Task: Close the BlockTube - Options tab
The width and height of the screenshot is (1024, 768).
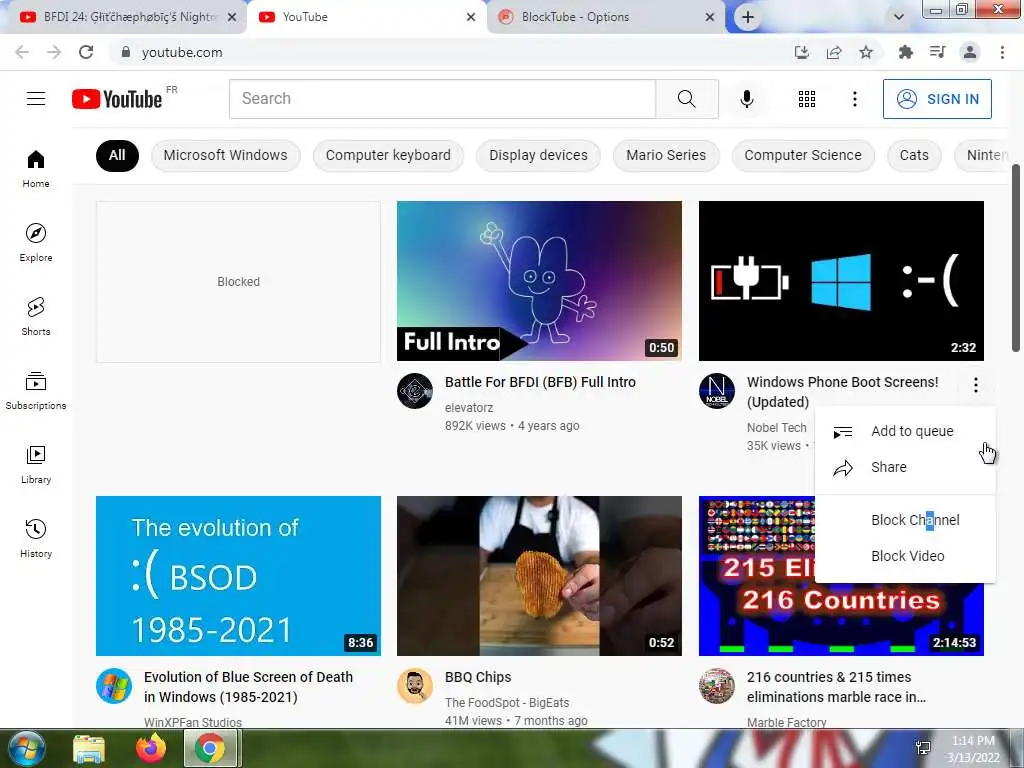Action: (x=710, y=17)
